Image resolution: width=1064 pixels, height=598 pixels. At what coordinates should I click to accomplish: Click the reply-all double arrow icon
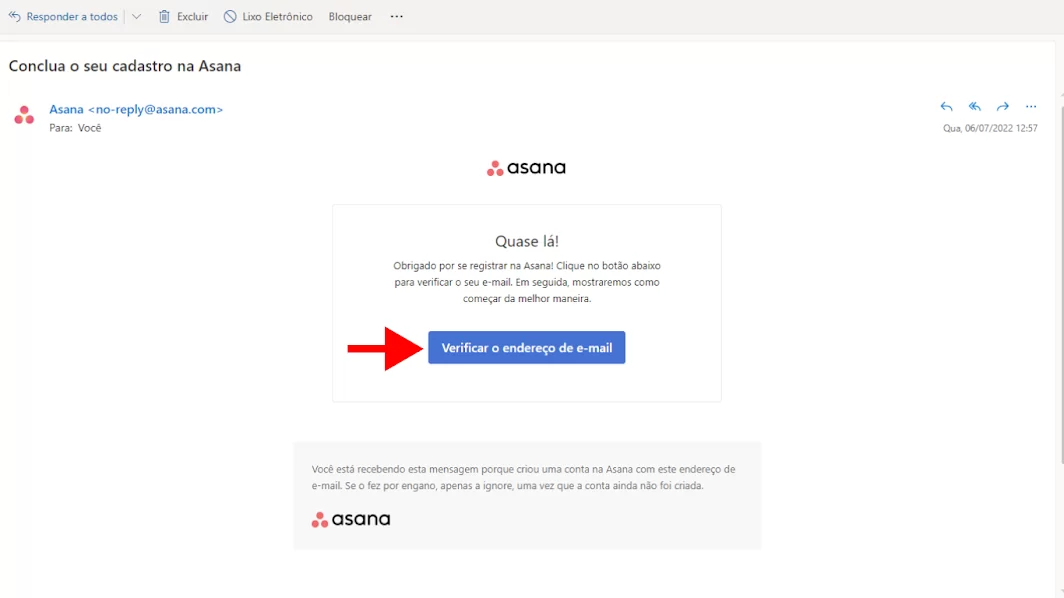click(974, 107)
